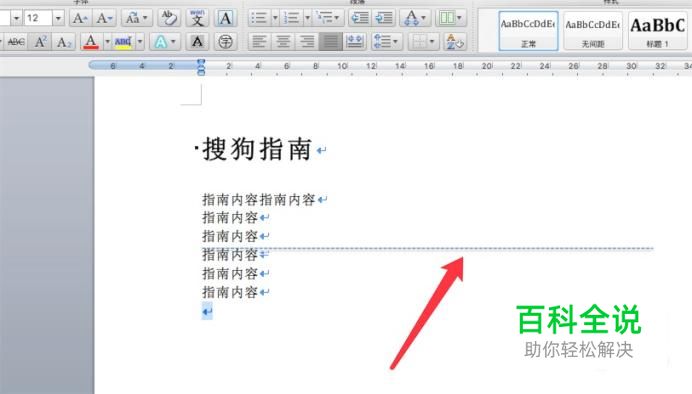
Task: Click the Shrink Font icon
Action: (x=105, y=18)
